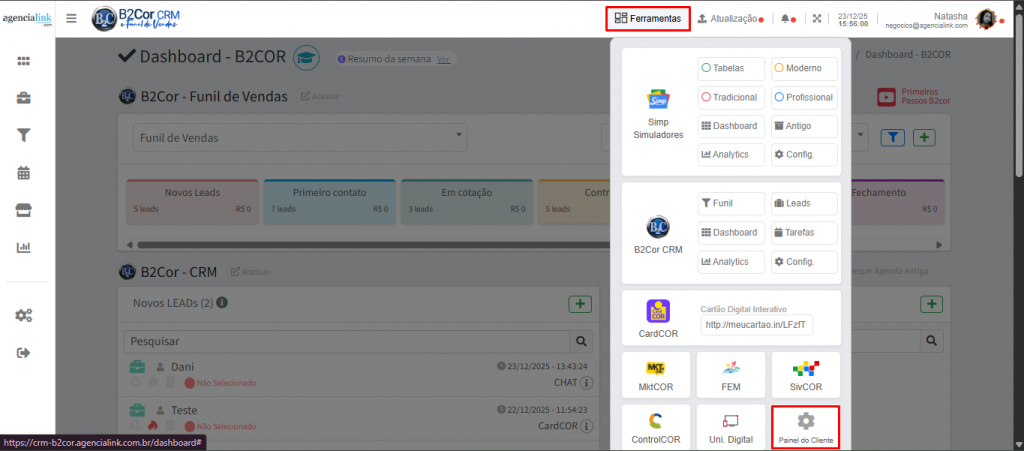
Task: Select the Moderno simulator option
Action: [804, 68]
